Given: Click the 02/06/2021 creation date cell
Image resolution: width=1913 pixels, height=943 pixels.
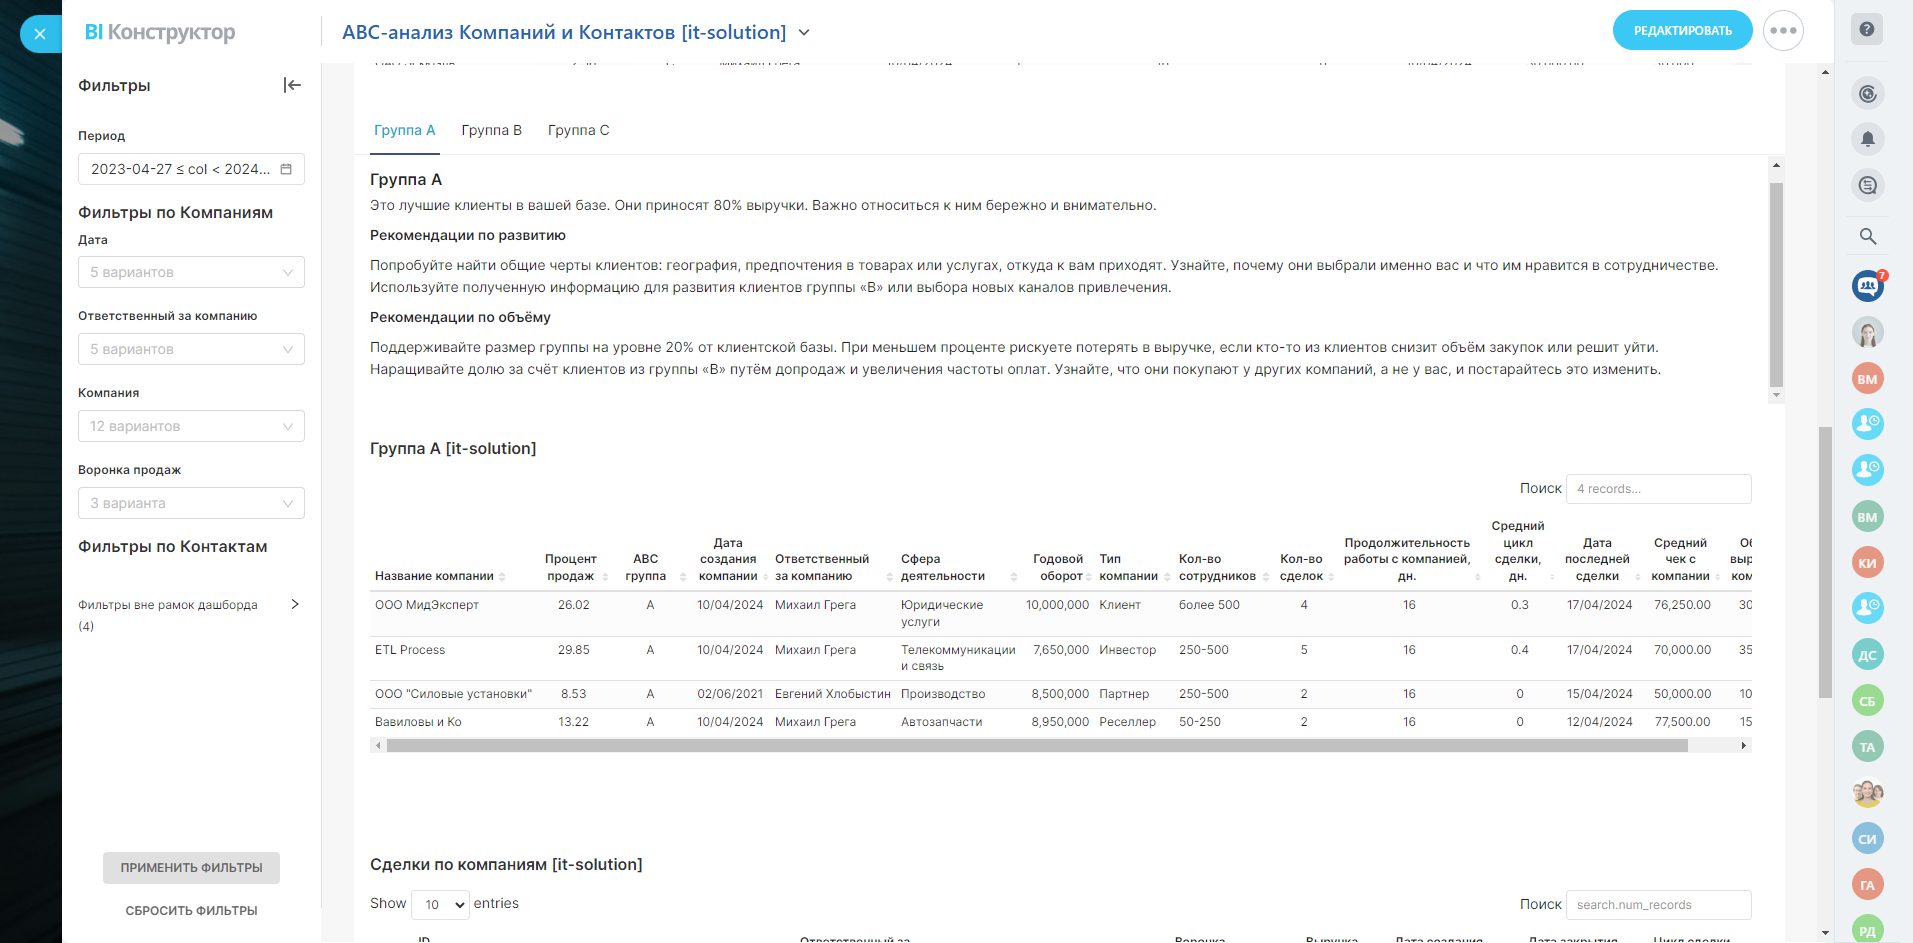Looking at the screenshot, I should pyautogui.click(x=730, y=694).
